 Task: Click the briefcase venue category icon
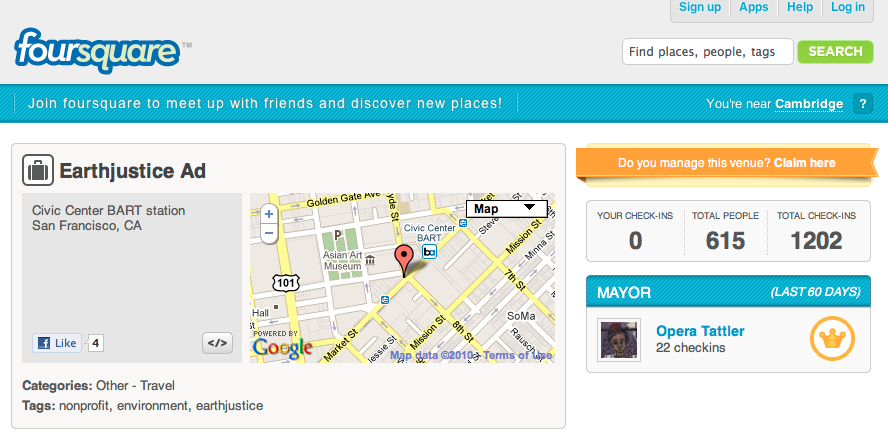[38, 171]
